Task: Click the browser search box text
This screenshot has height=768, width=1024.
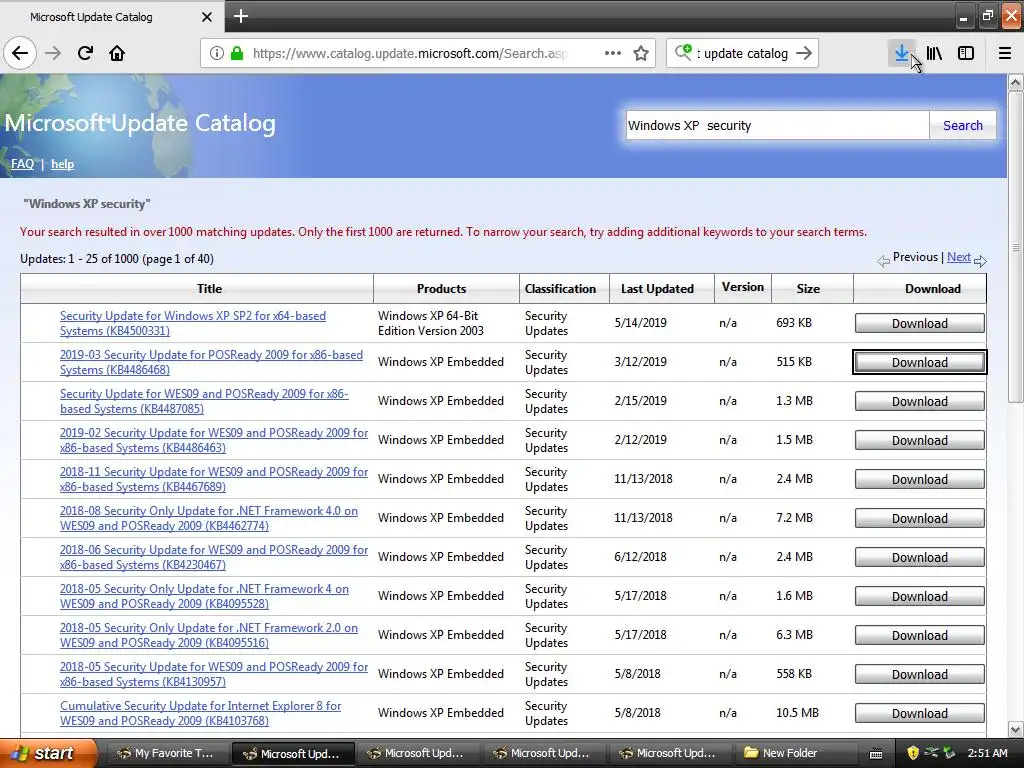Action: tap(743, 53)
